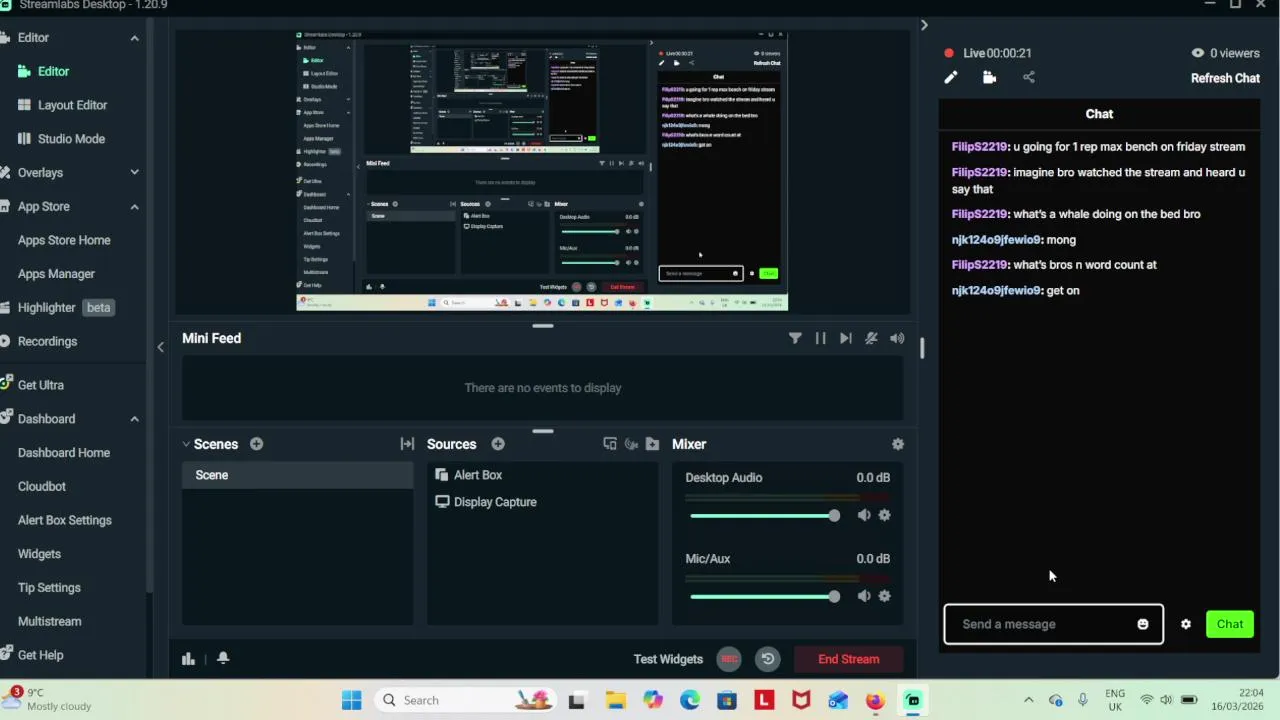
Task: Click the End Stream button
Action: pyautogui.click(x=849, y=659)
